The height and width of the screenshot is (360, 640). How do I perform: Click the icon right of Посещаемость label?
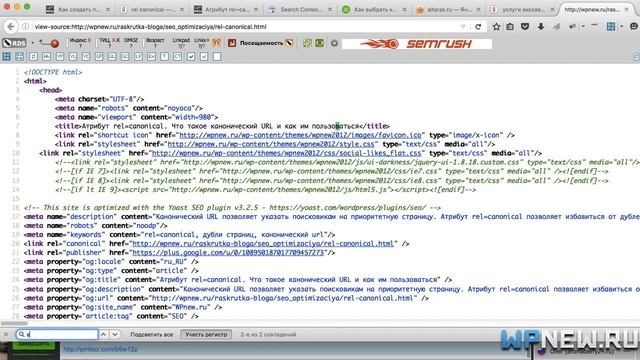[x=289, y=43]
